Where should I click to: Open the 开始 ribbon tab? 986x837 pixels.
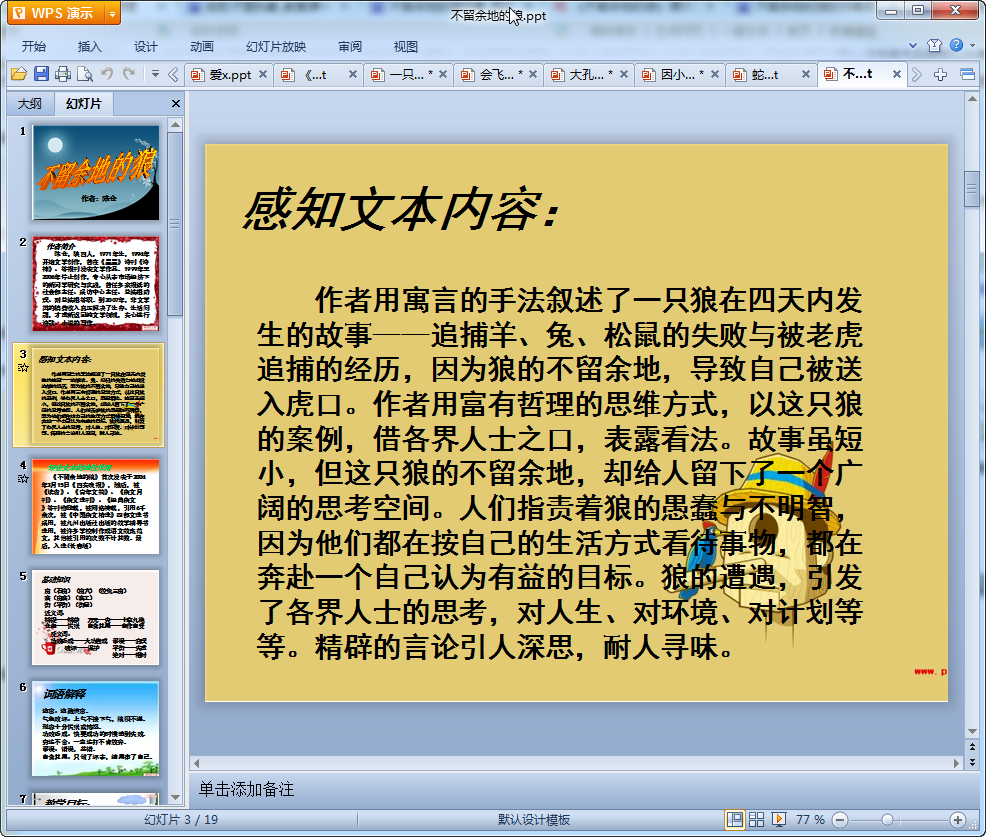click(33, 47)
